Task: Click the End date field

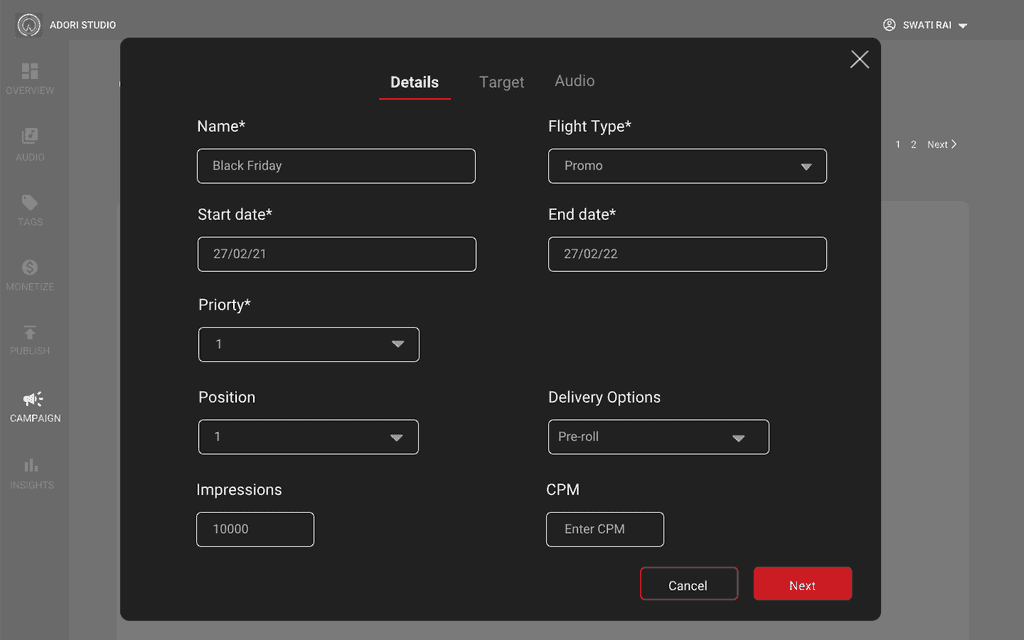Action: point(687,254)
